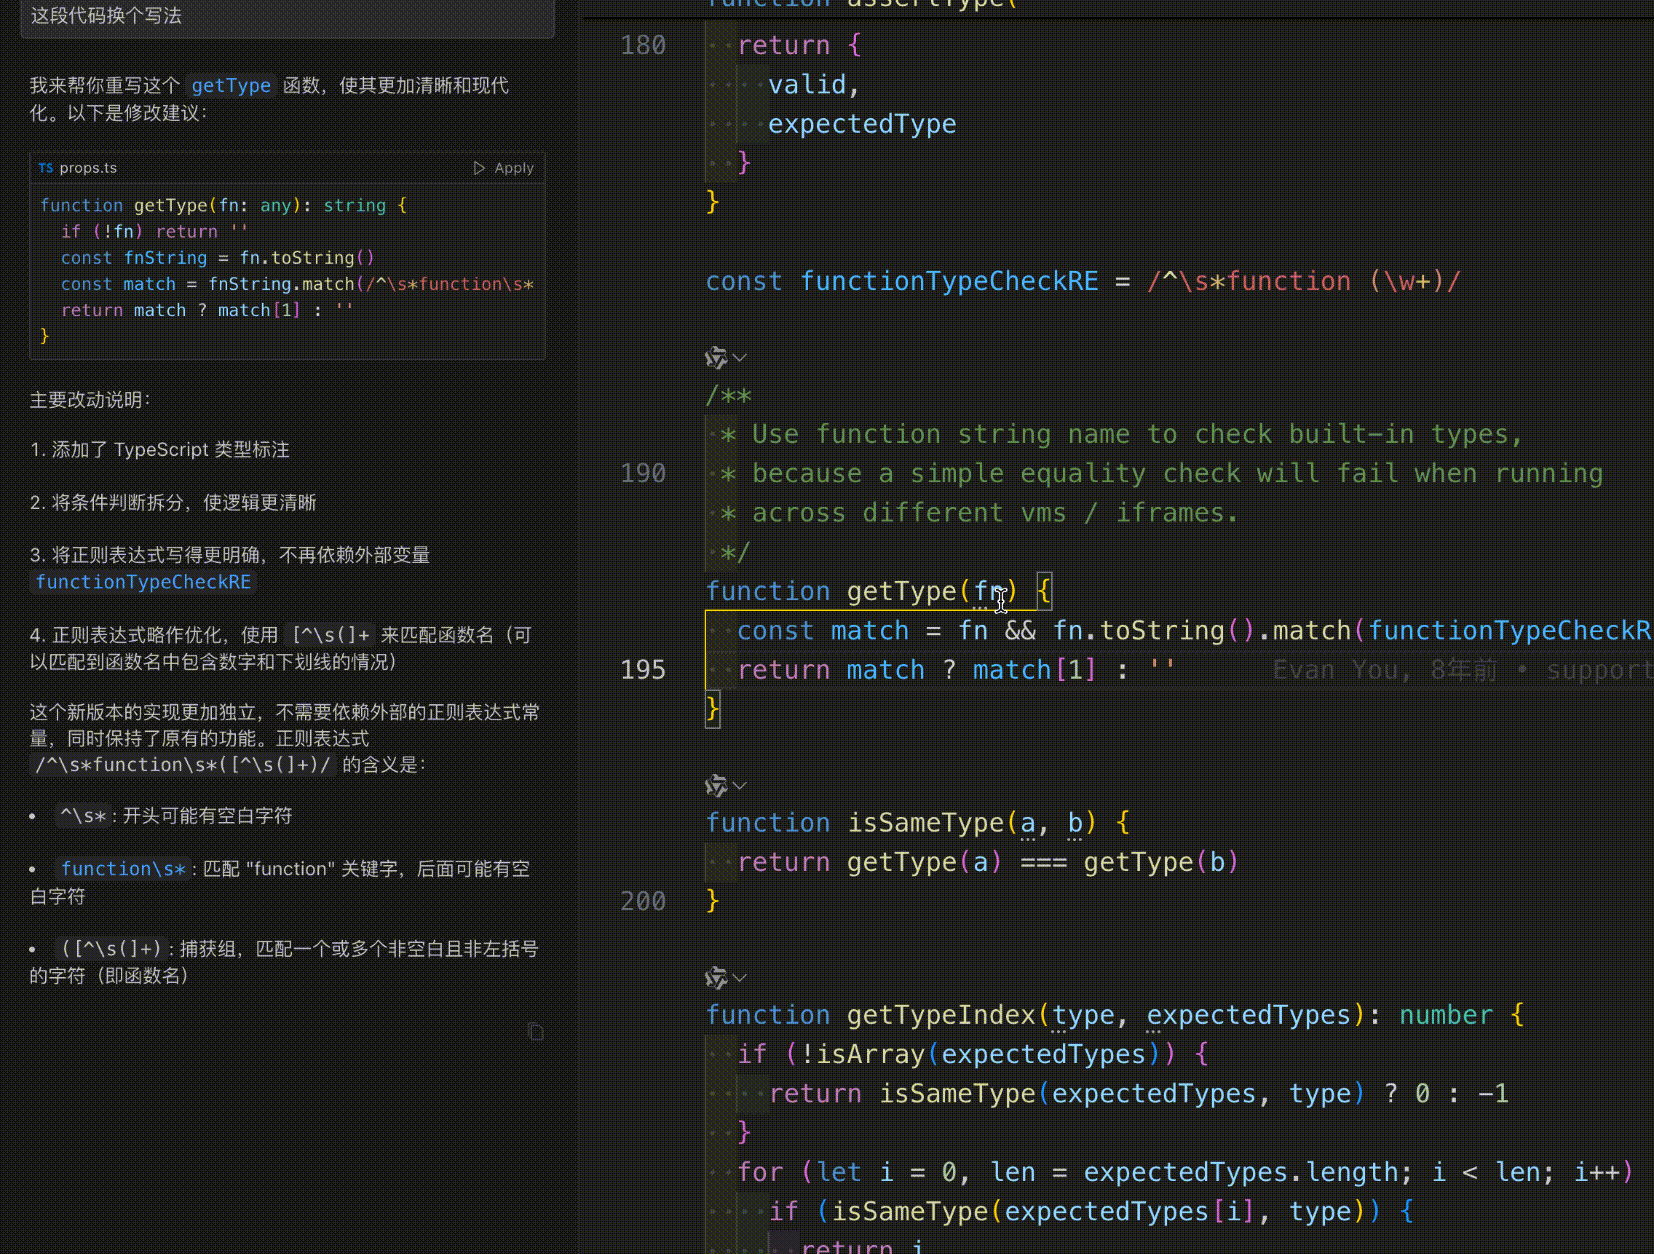This screenshot has height=1254, width=1654.
Task: Click the AI codelens icon above getTypeIndex
Action: pos(716,977)
